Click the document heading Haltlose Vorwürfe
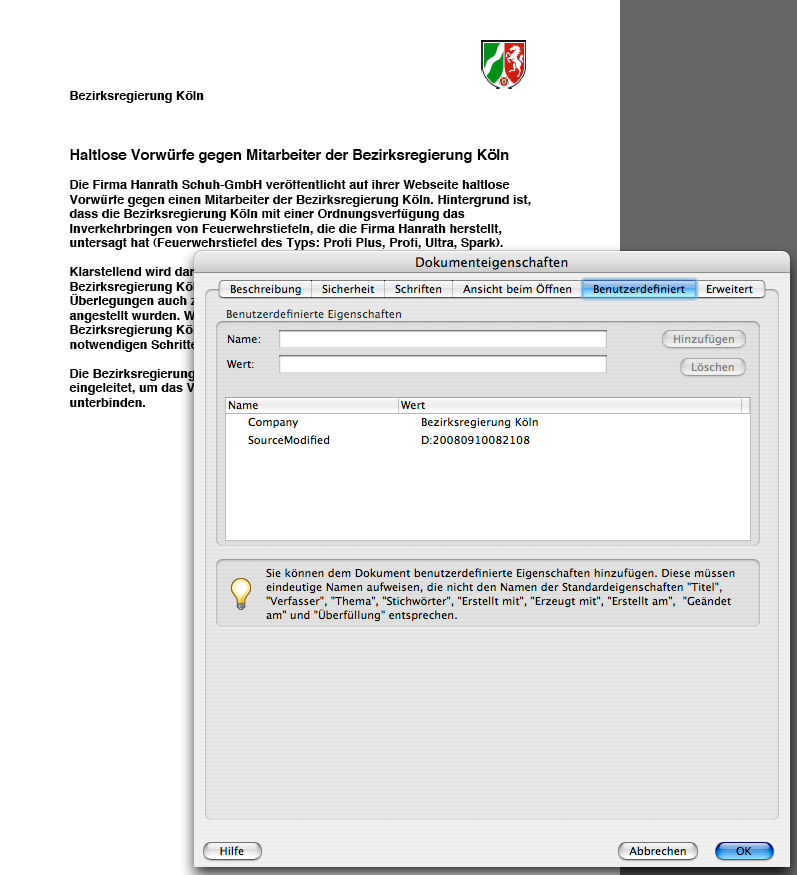The width and height of the screenshot is (797, 875). [x=289, y=155]
